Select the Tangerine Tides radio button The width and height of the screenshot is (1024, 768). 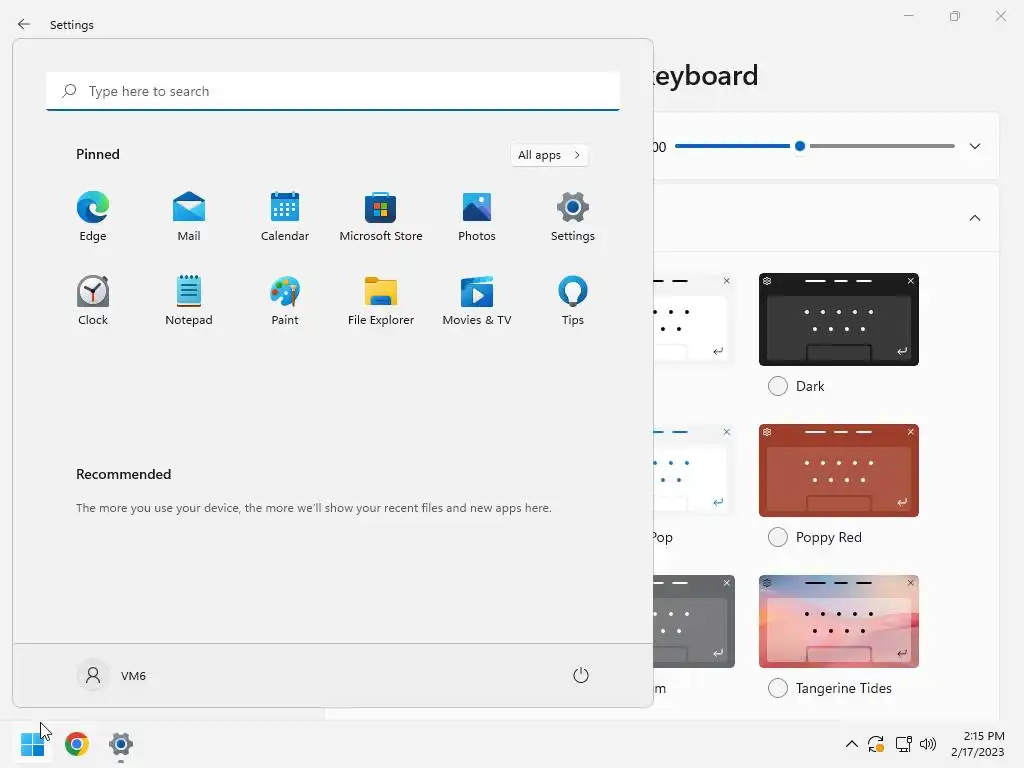pos(777,688)
